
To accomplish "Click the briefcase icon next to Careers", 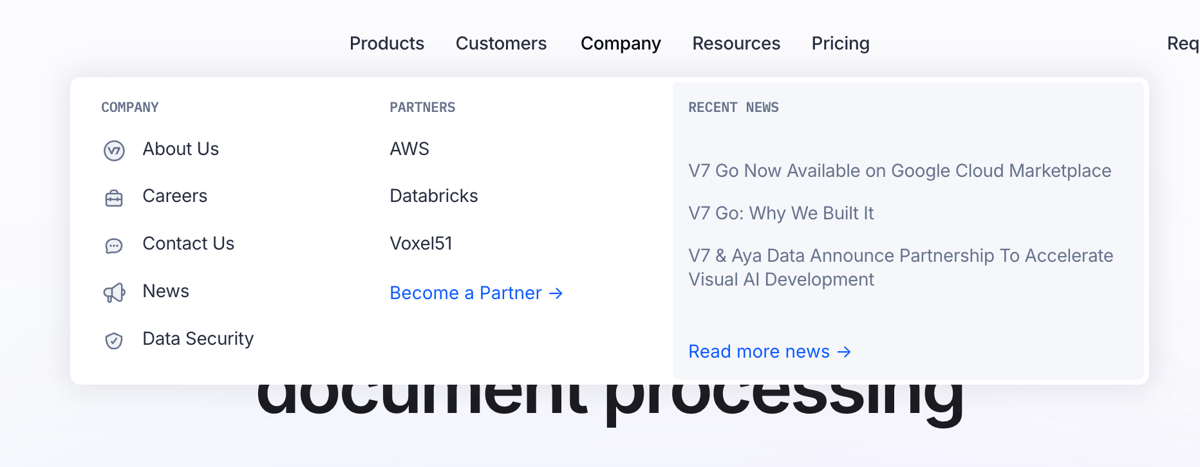I will 114,198.
